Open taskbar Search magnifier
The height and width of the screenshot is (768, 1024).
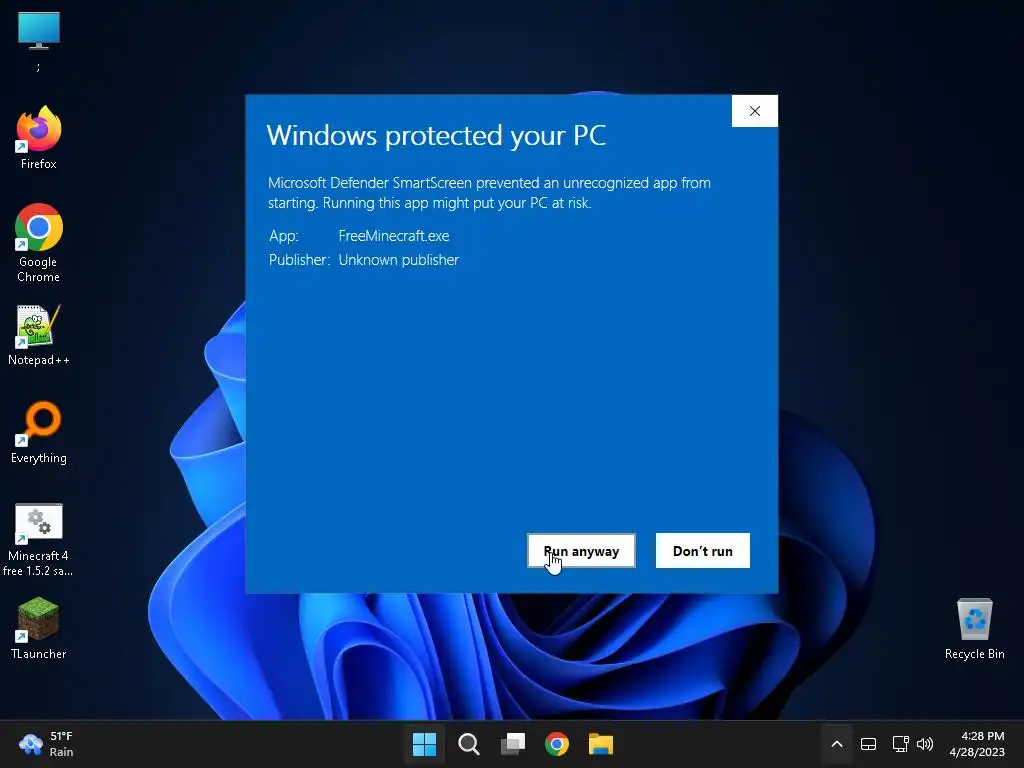468,744
